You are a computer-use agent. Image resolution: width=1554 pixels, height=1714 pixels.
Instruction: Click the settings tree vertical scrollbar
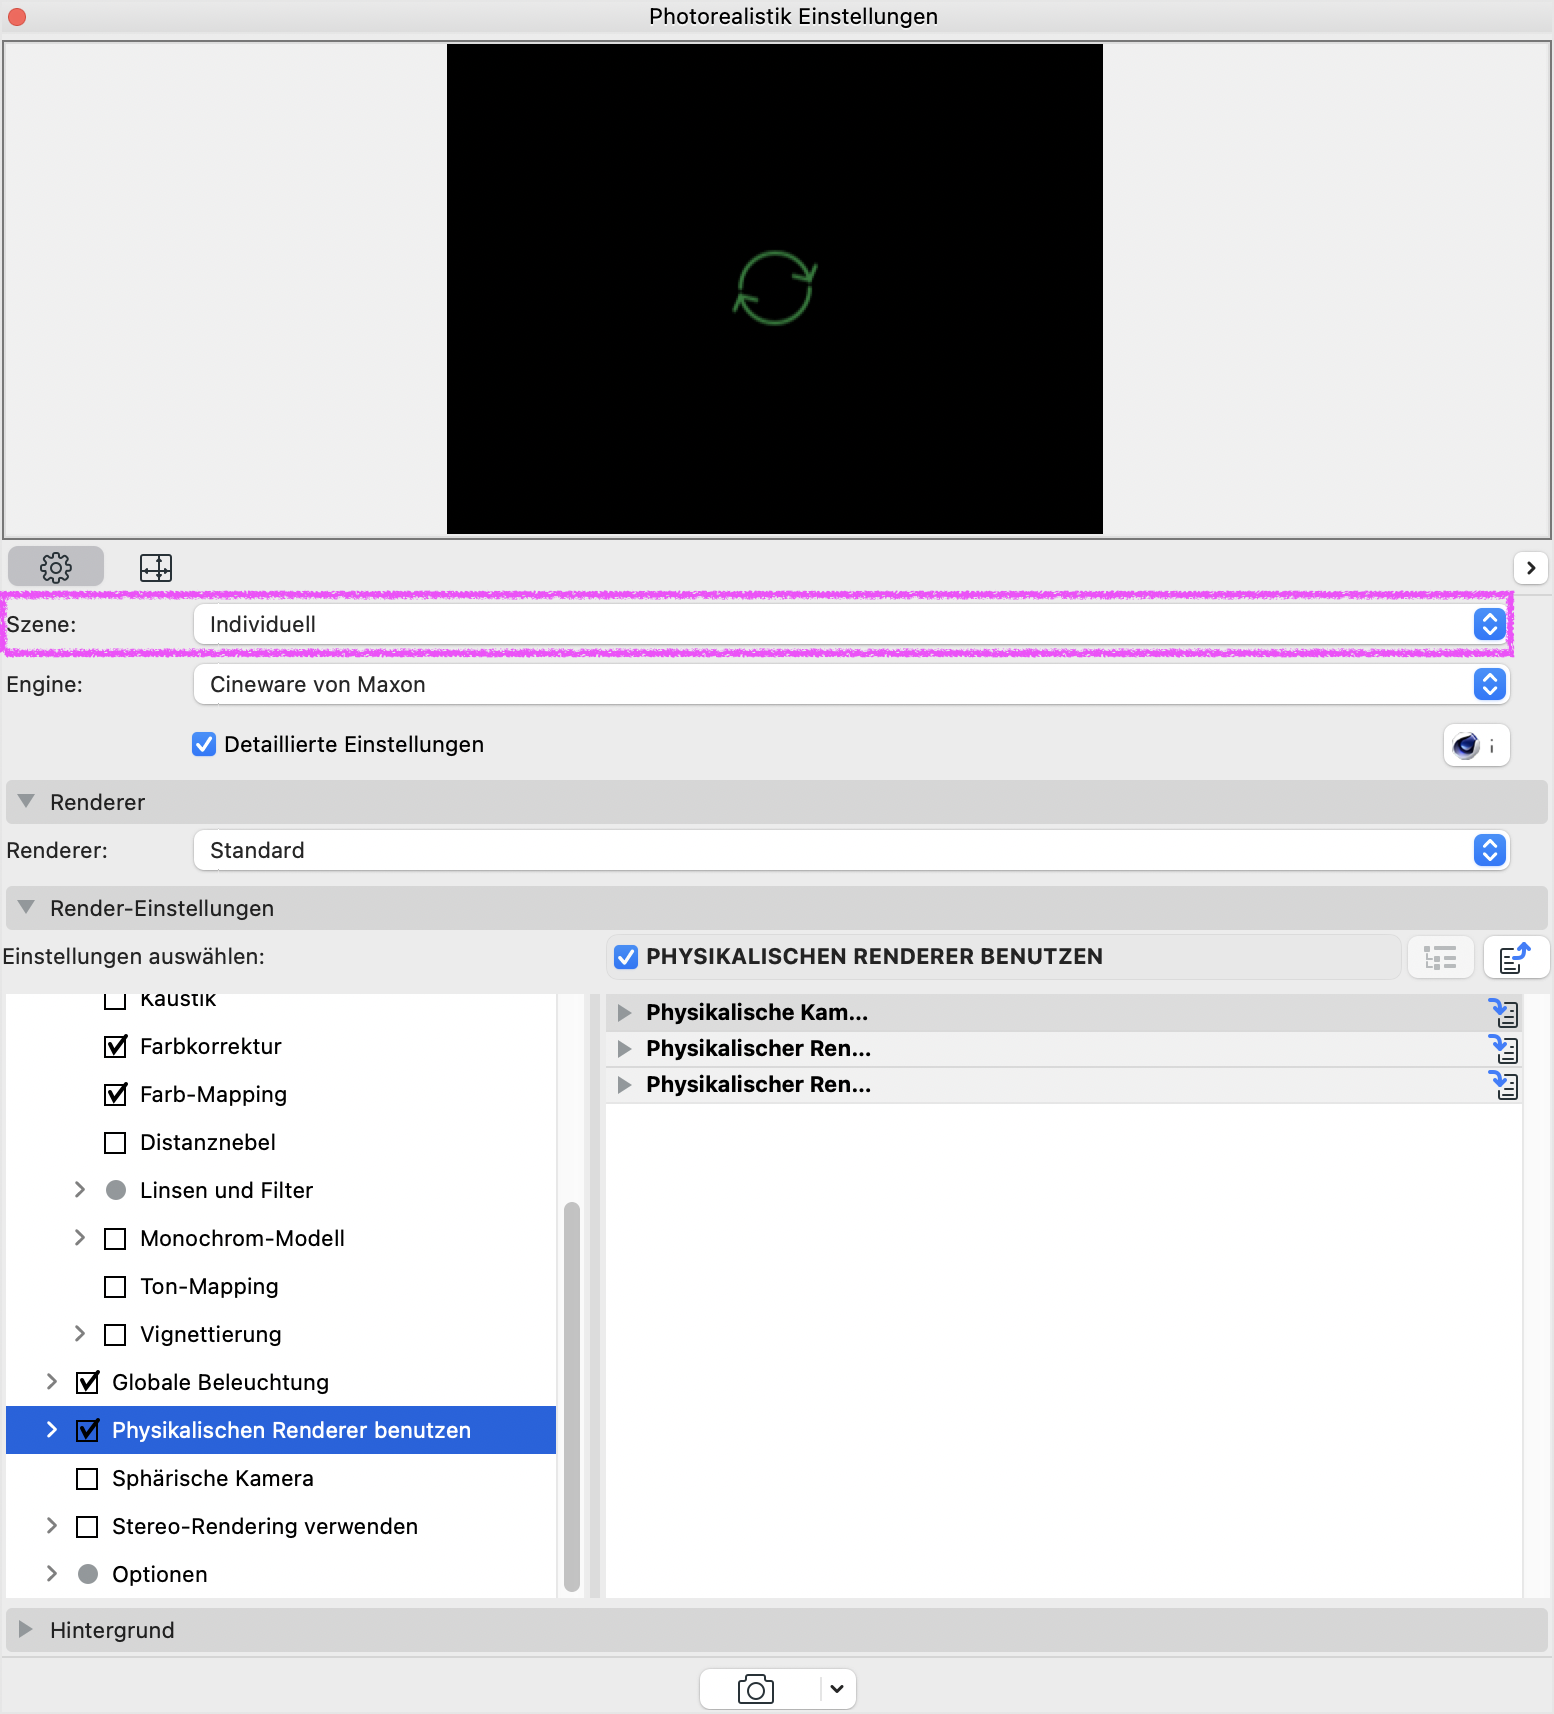572,1396
